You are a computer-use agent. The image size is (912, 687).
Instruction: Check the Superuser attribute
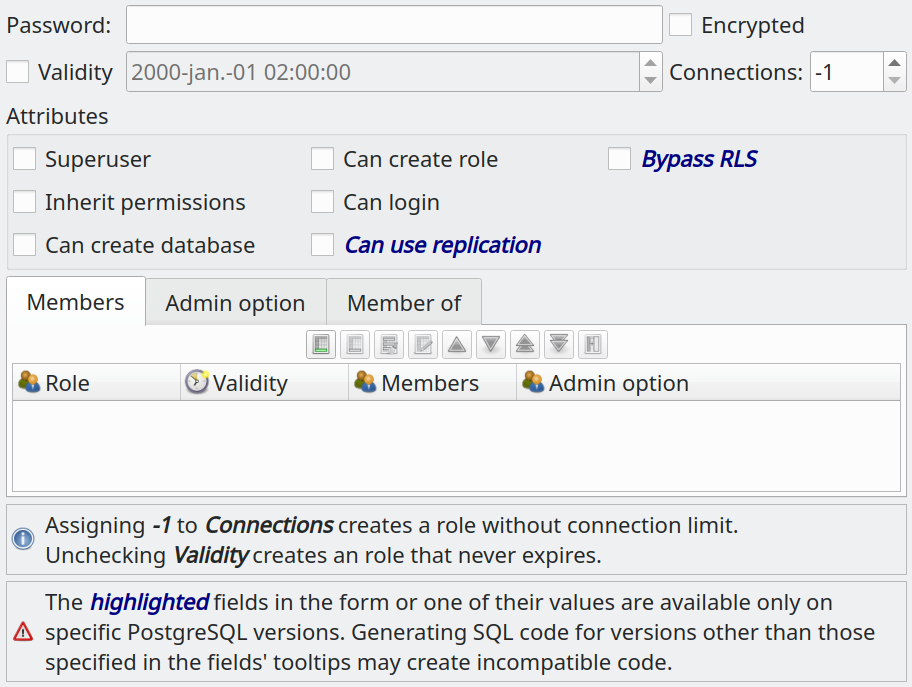click(24, 159)
